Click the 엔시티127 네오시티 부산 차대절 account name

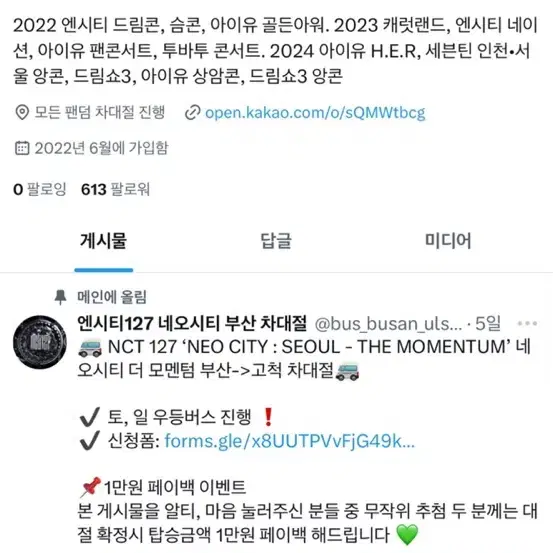pyautogui.click(x=192, y=323)
